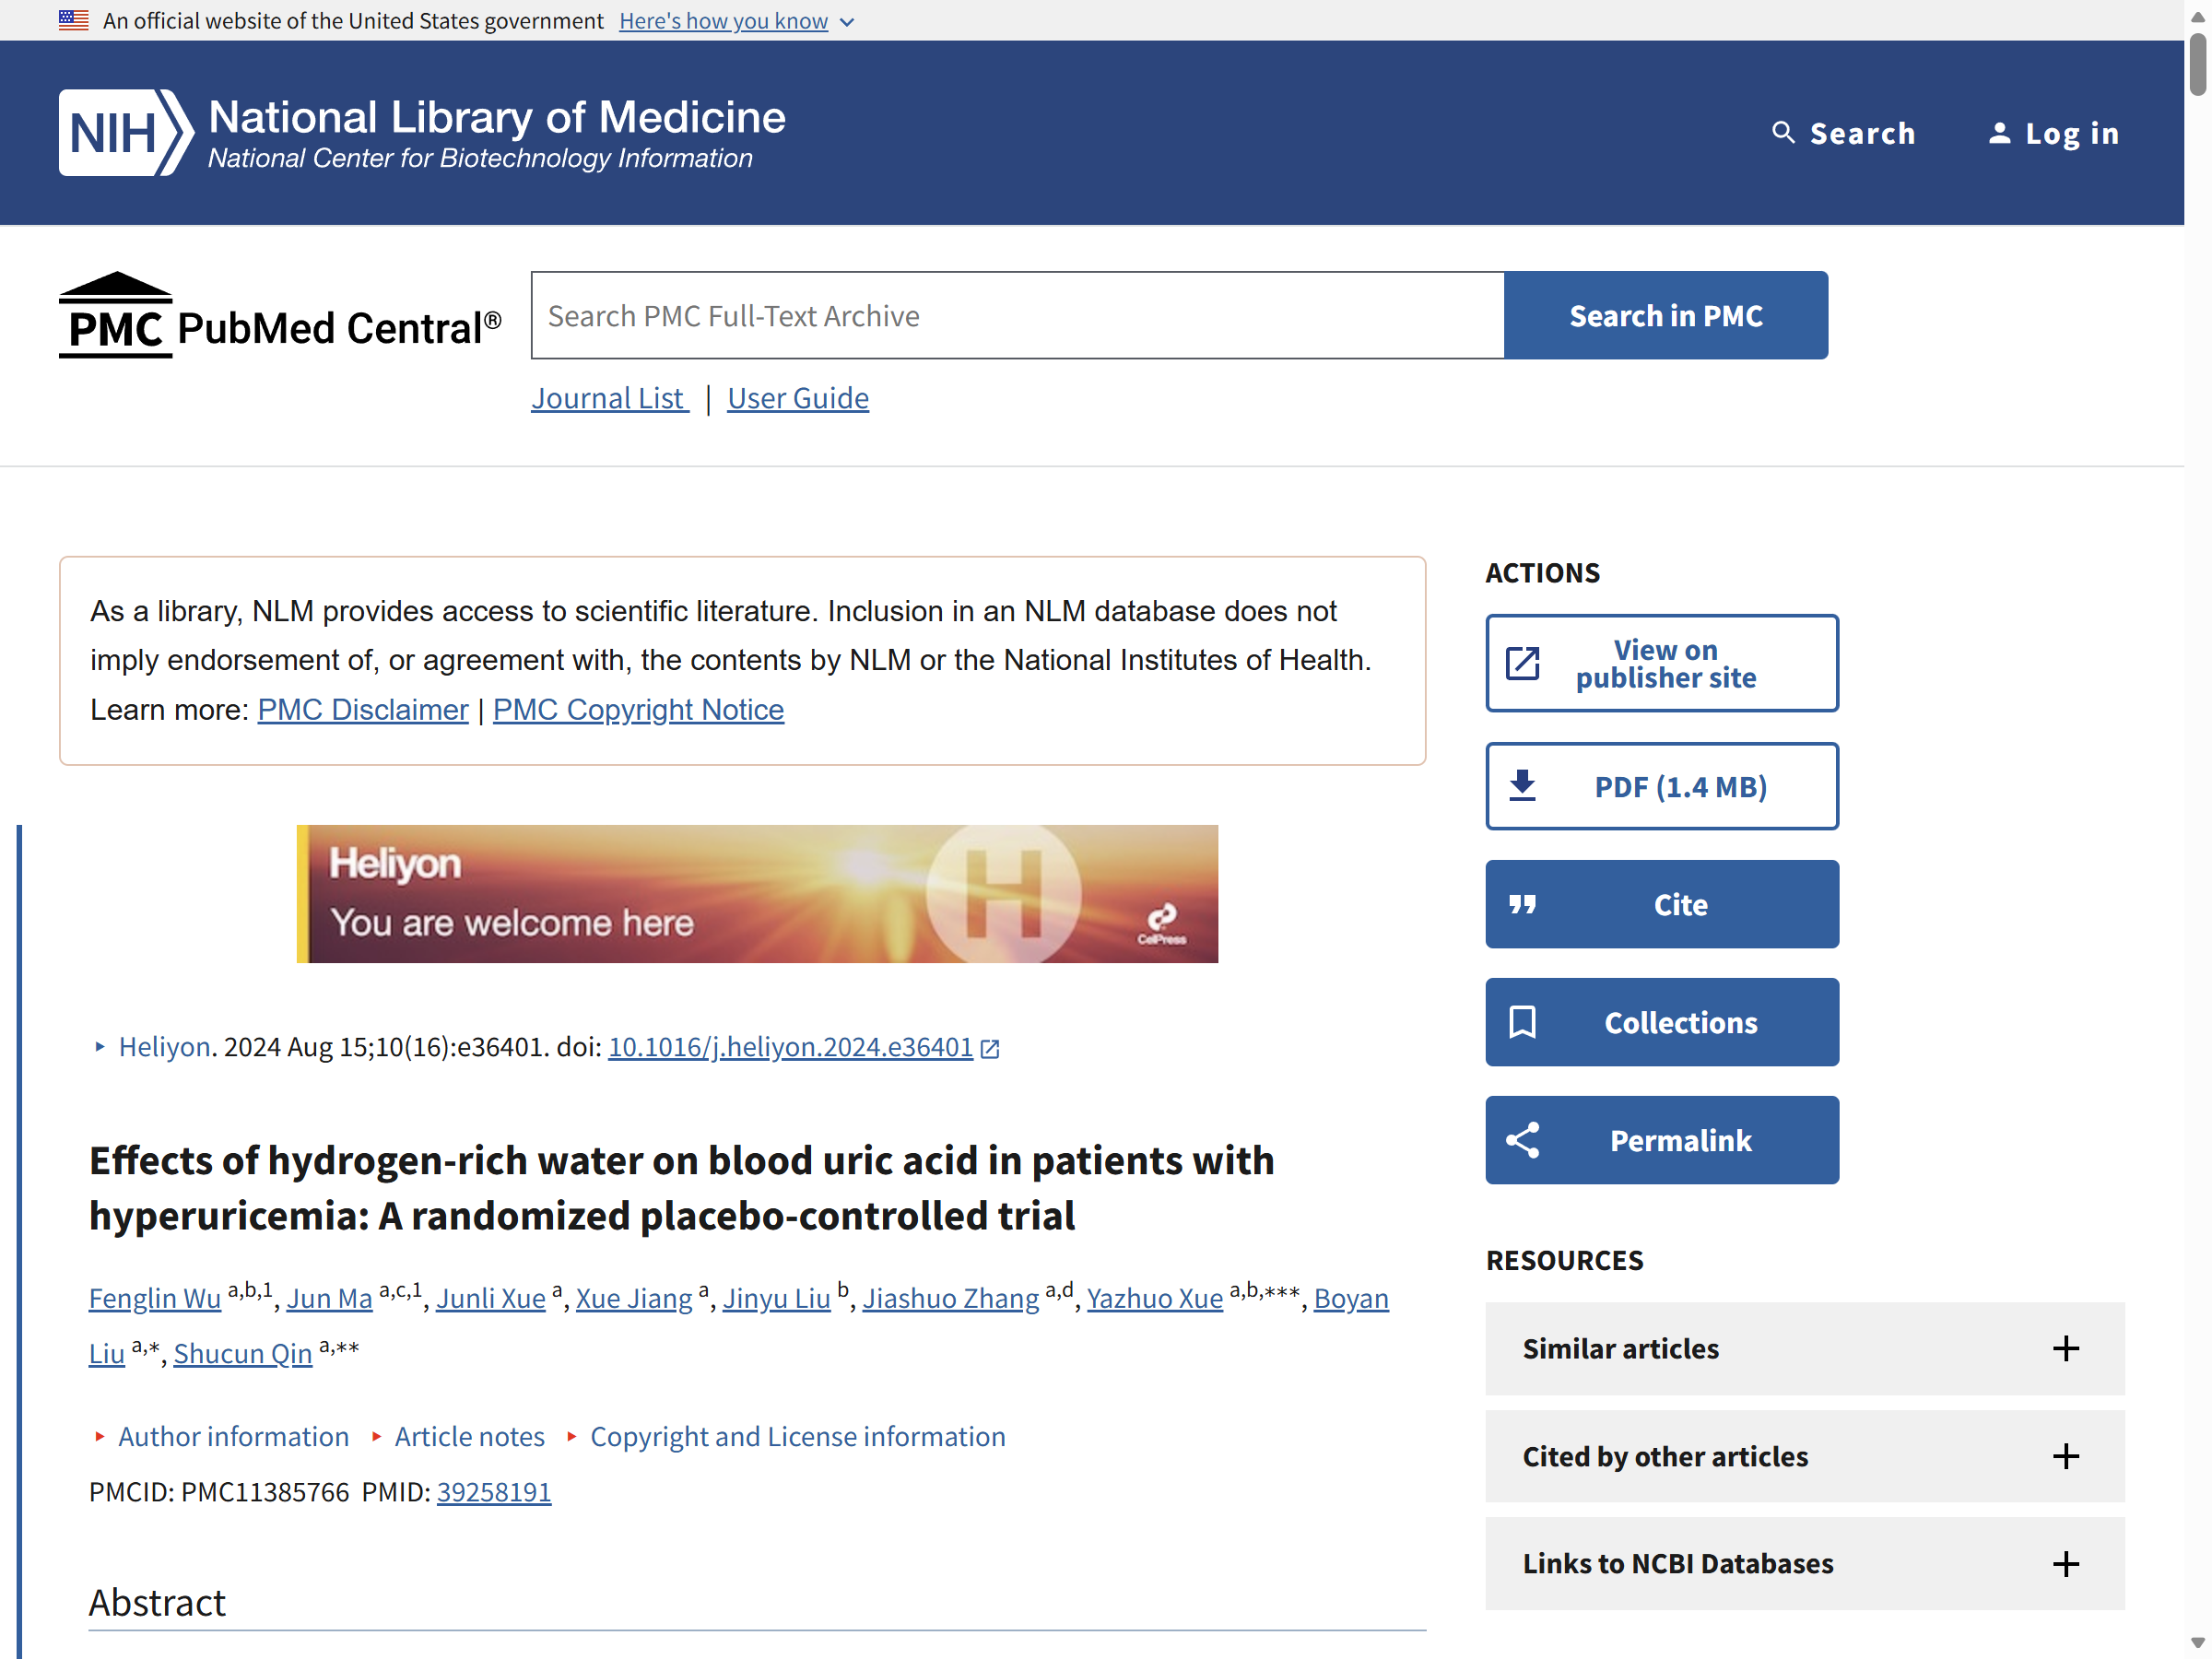This screenshot has height=1659, width=2212.
Task: Click the Search in PMC button
Action: (x=1666, y=315)
